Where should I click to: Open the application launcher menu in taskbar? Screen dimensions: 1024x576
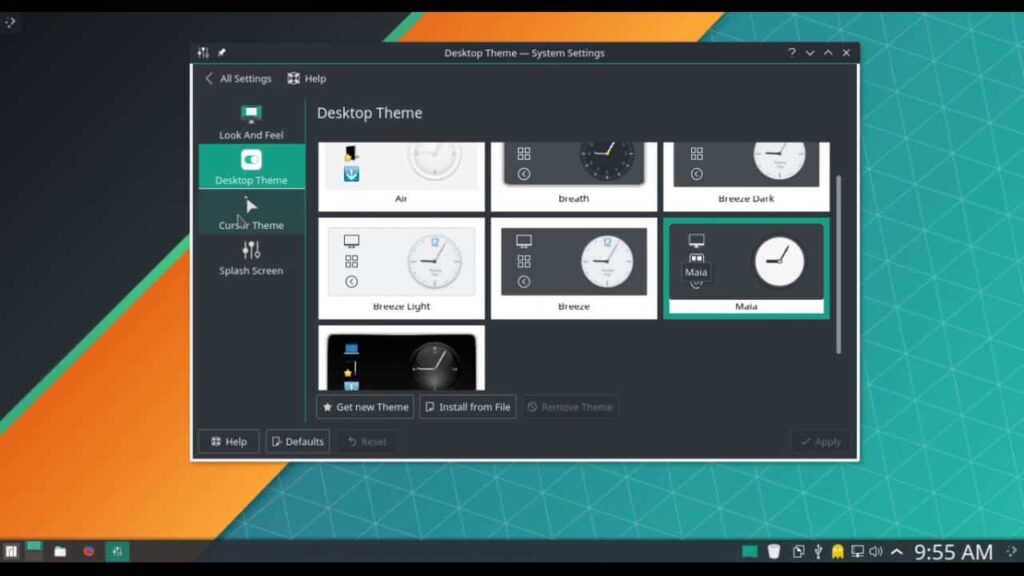[x=11, y=552]
